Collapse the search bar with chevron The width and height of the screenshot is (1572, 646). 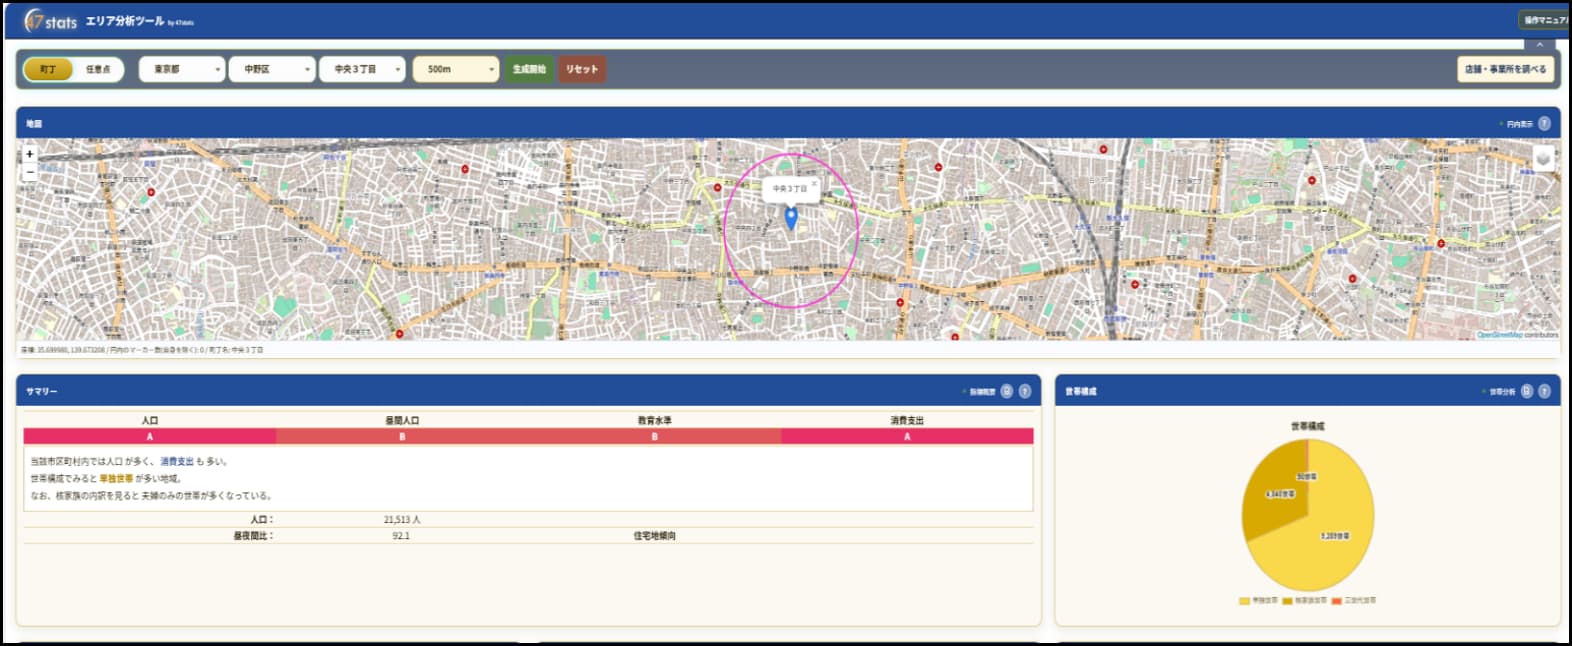[x=1539, y=45]
